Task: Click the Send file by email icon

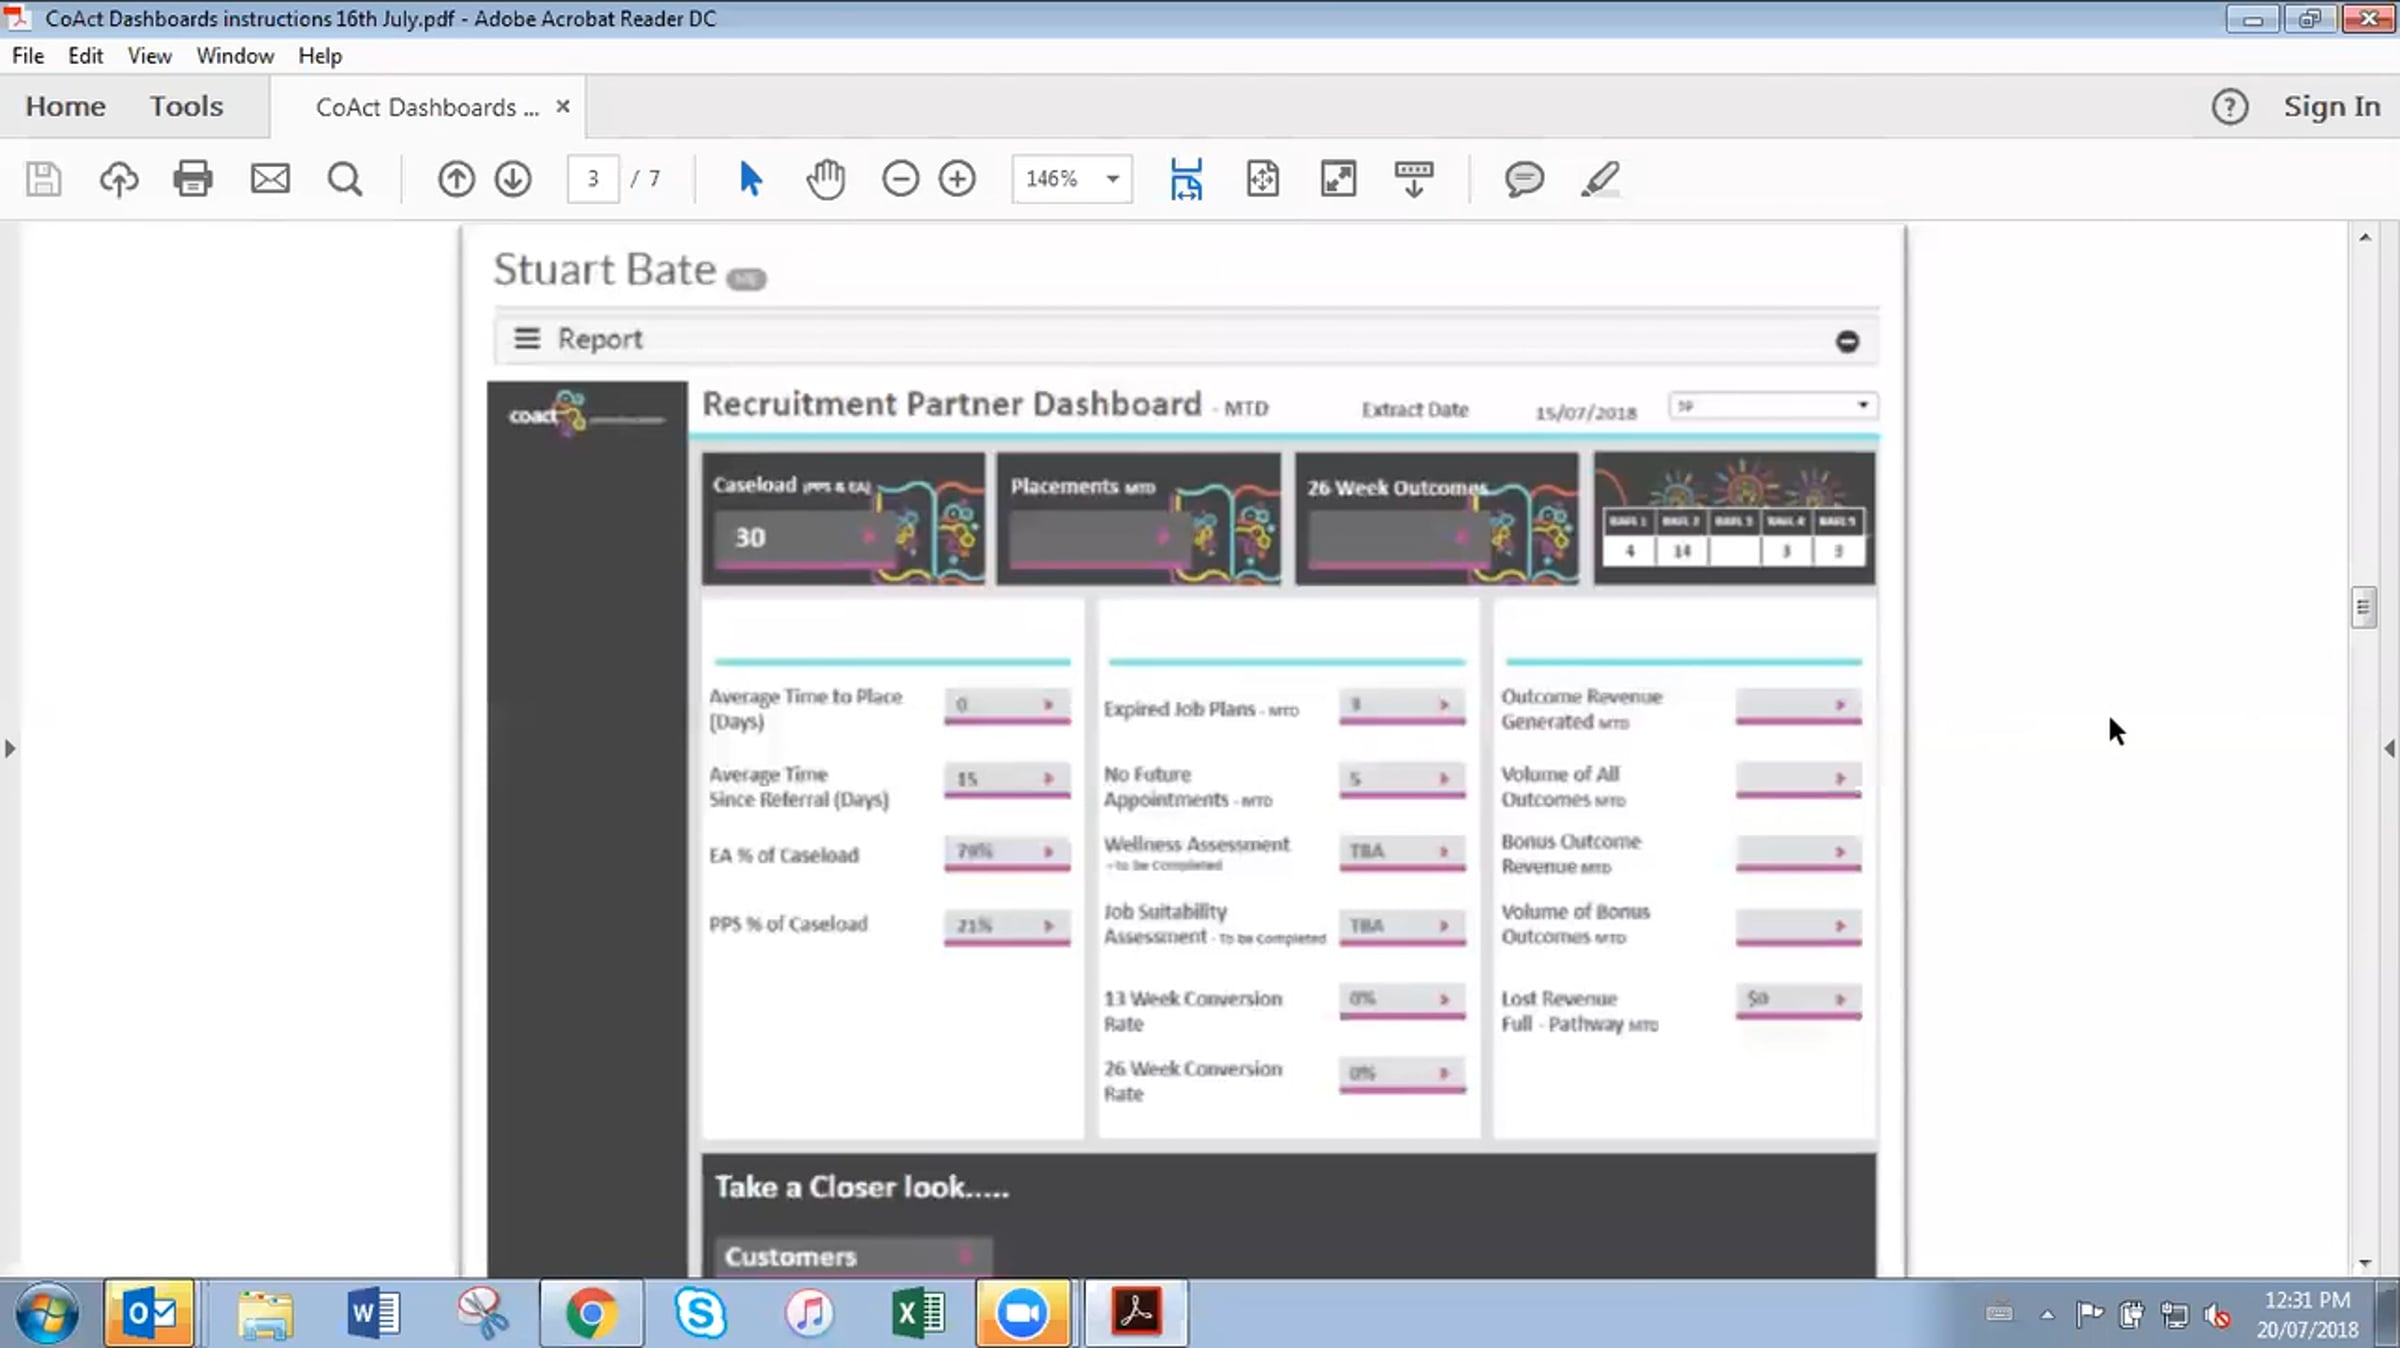Action: (x=270, y=179)
